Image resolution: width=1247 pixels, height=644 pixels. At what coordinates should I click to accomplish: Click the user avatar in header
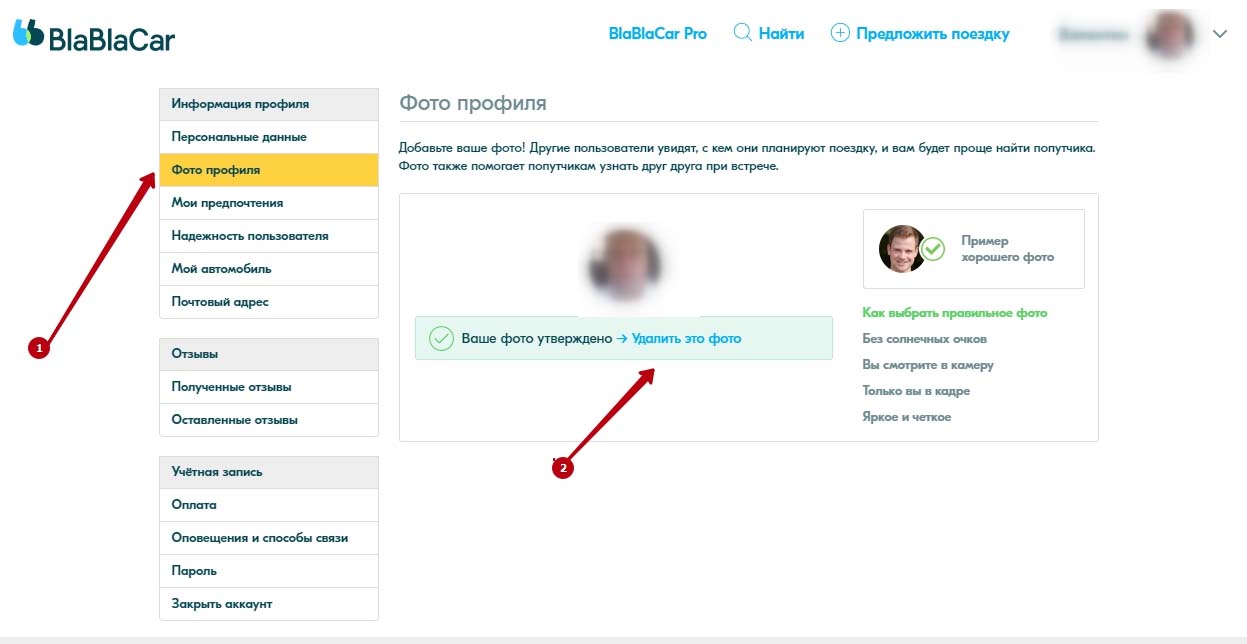1170,35
